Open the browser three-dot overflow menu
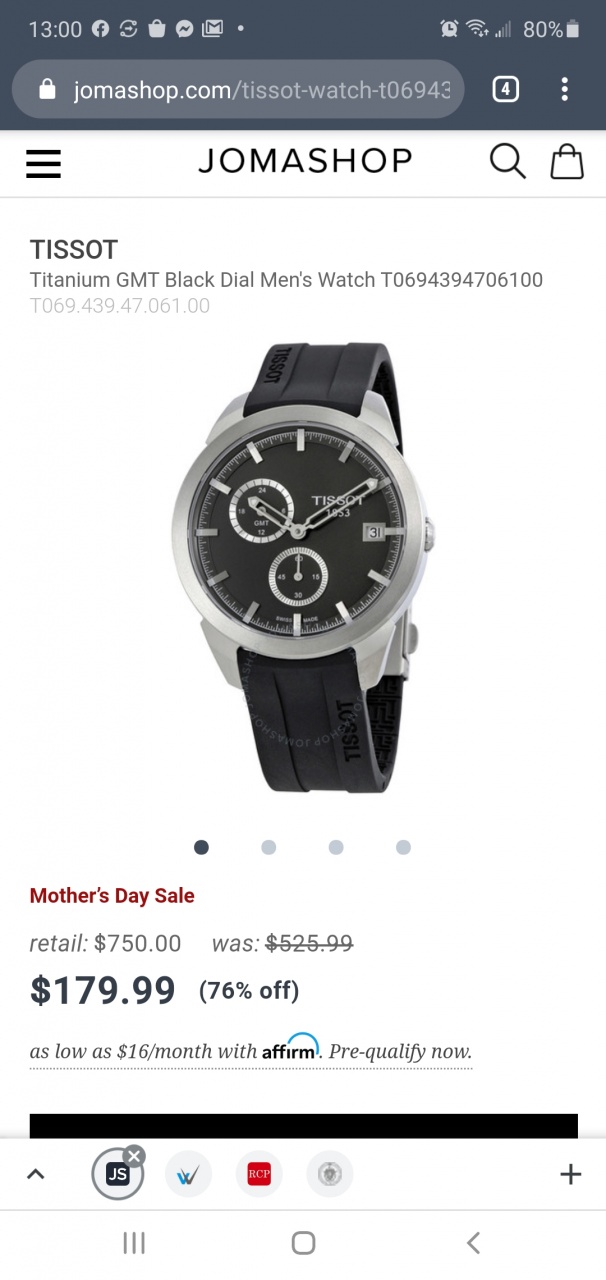 pos(565,90)
